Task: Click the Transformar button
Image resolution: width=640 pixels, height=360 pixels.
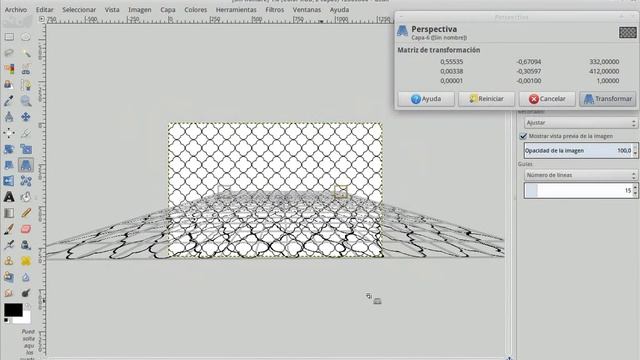Action: click(x=608, y=99)
